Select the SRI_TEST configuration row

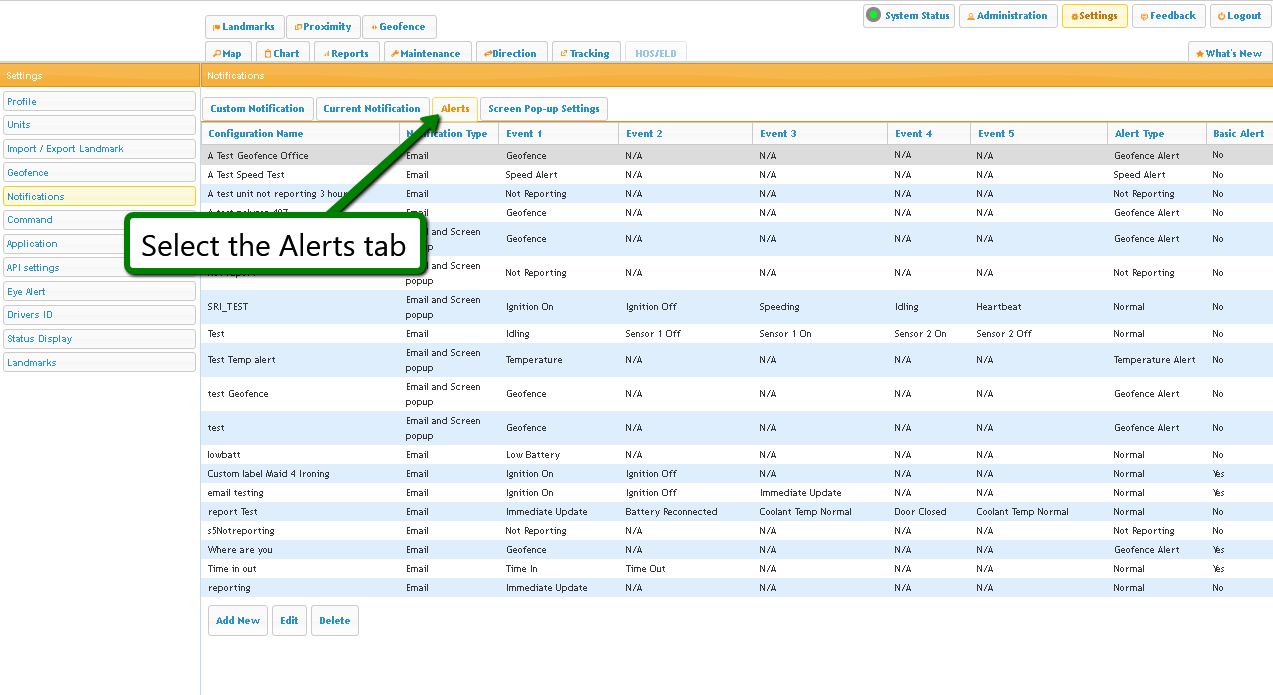click(x=228, y=307)
